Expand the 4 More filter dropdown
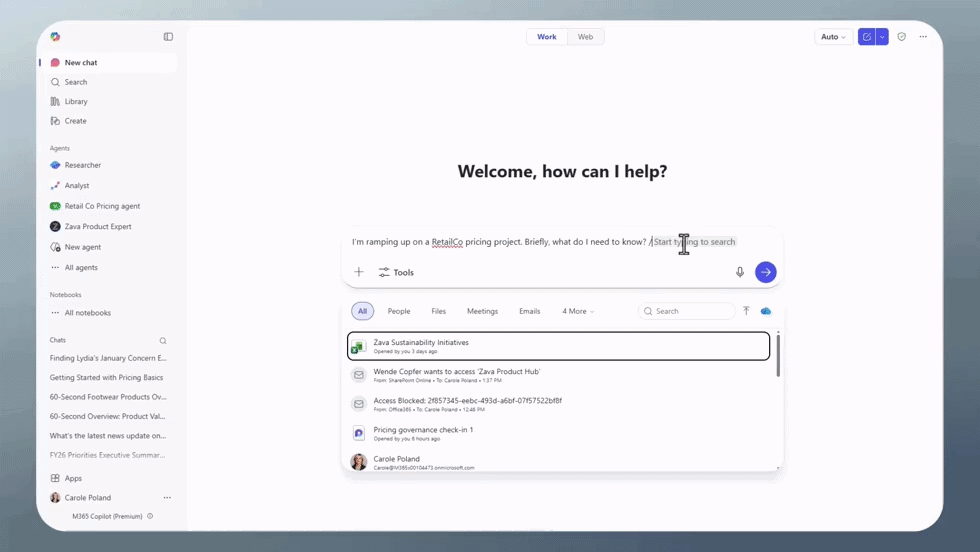Viewport: 980px width, 552px height. point(578,311)
